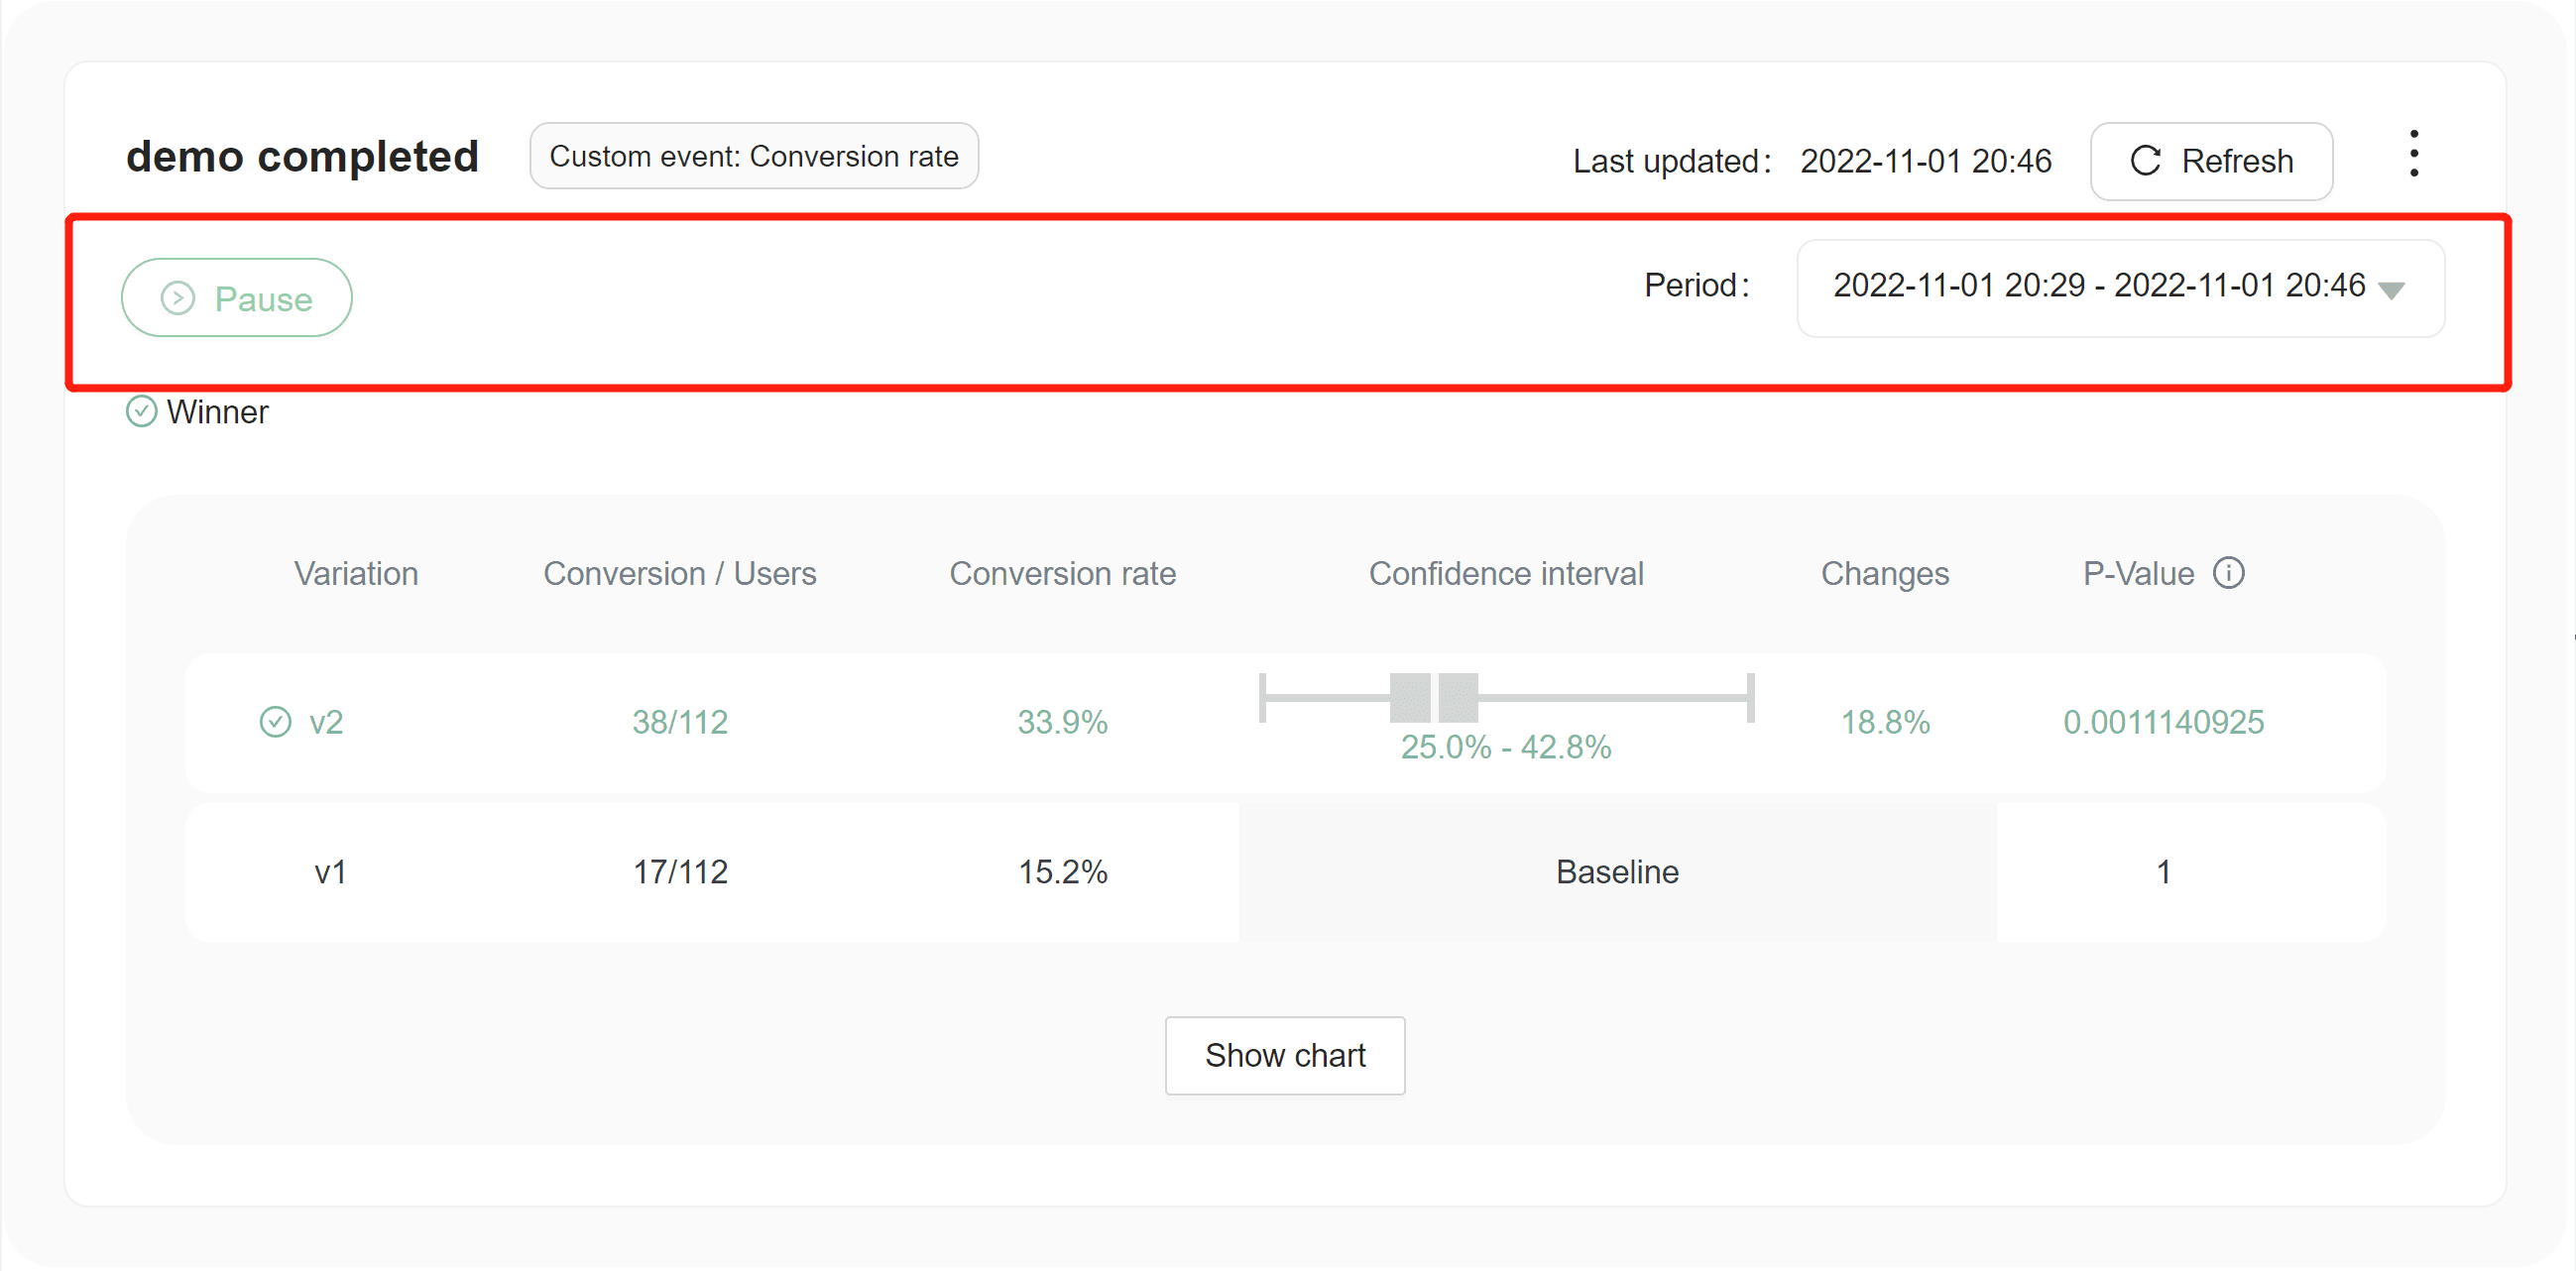Screen dimensions: 2576x1271
Task: Click the Conversion rate column header
Action: click(1062, 573)
